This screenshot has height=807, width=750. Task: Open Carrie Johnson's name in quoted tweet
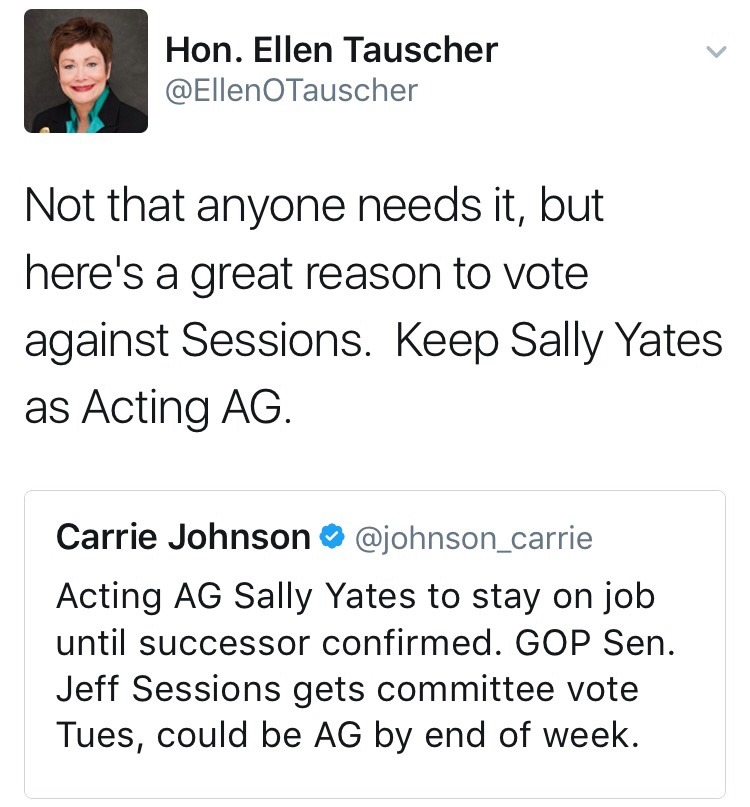point(183,537)
